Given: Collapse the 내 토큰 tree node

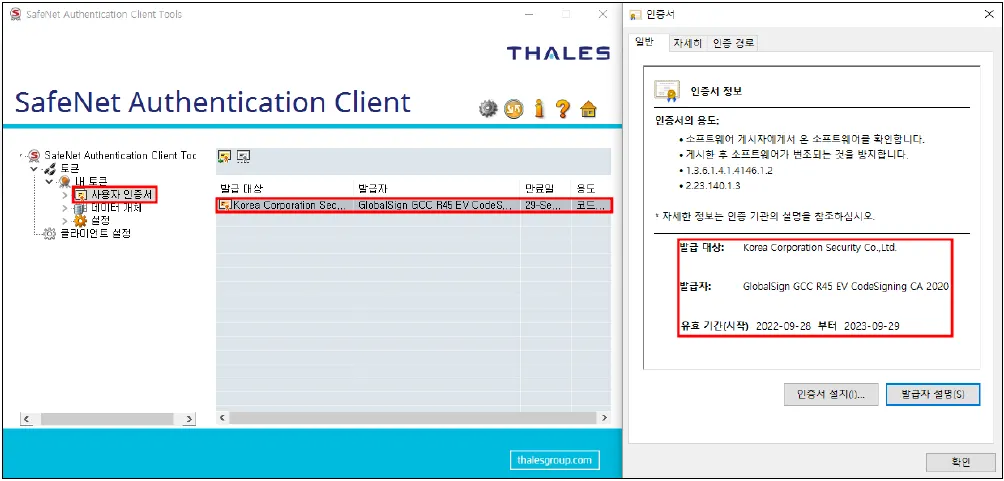Looking at the screenshot, I should click(49, 182).
